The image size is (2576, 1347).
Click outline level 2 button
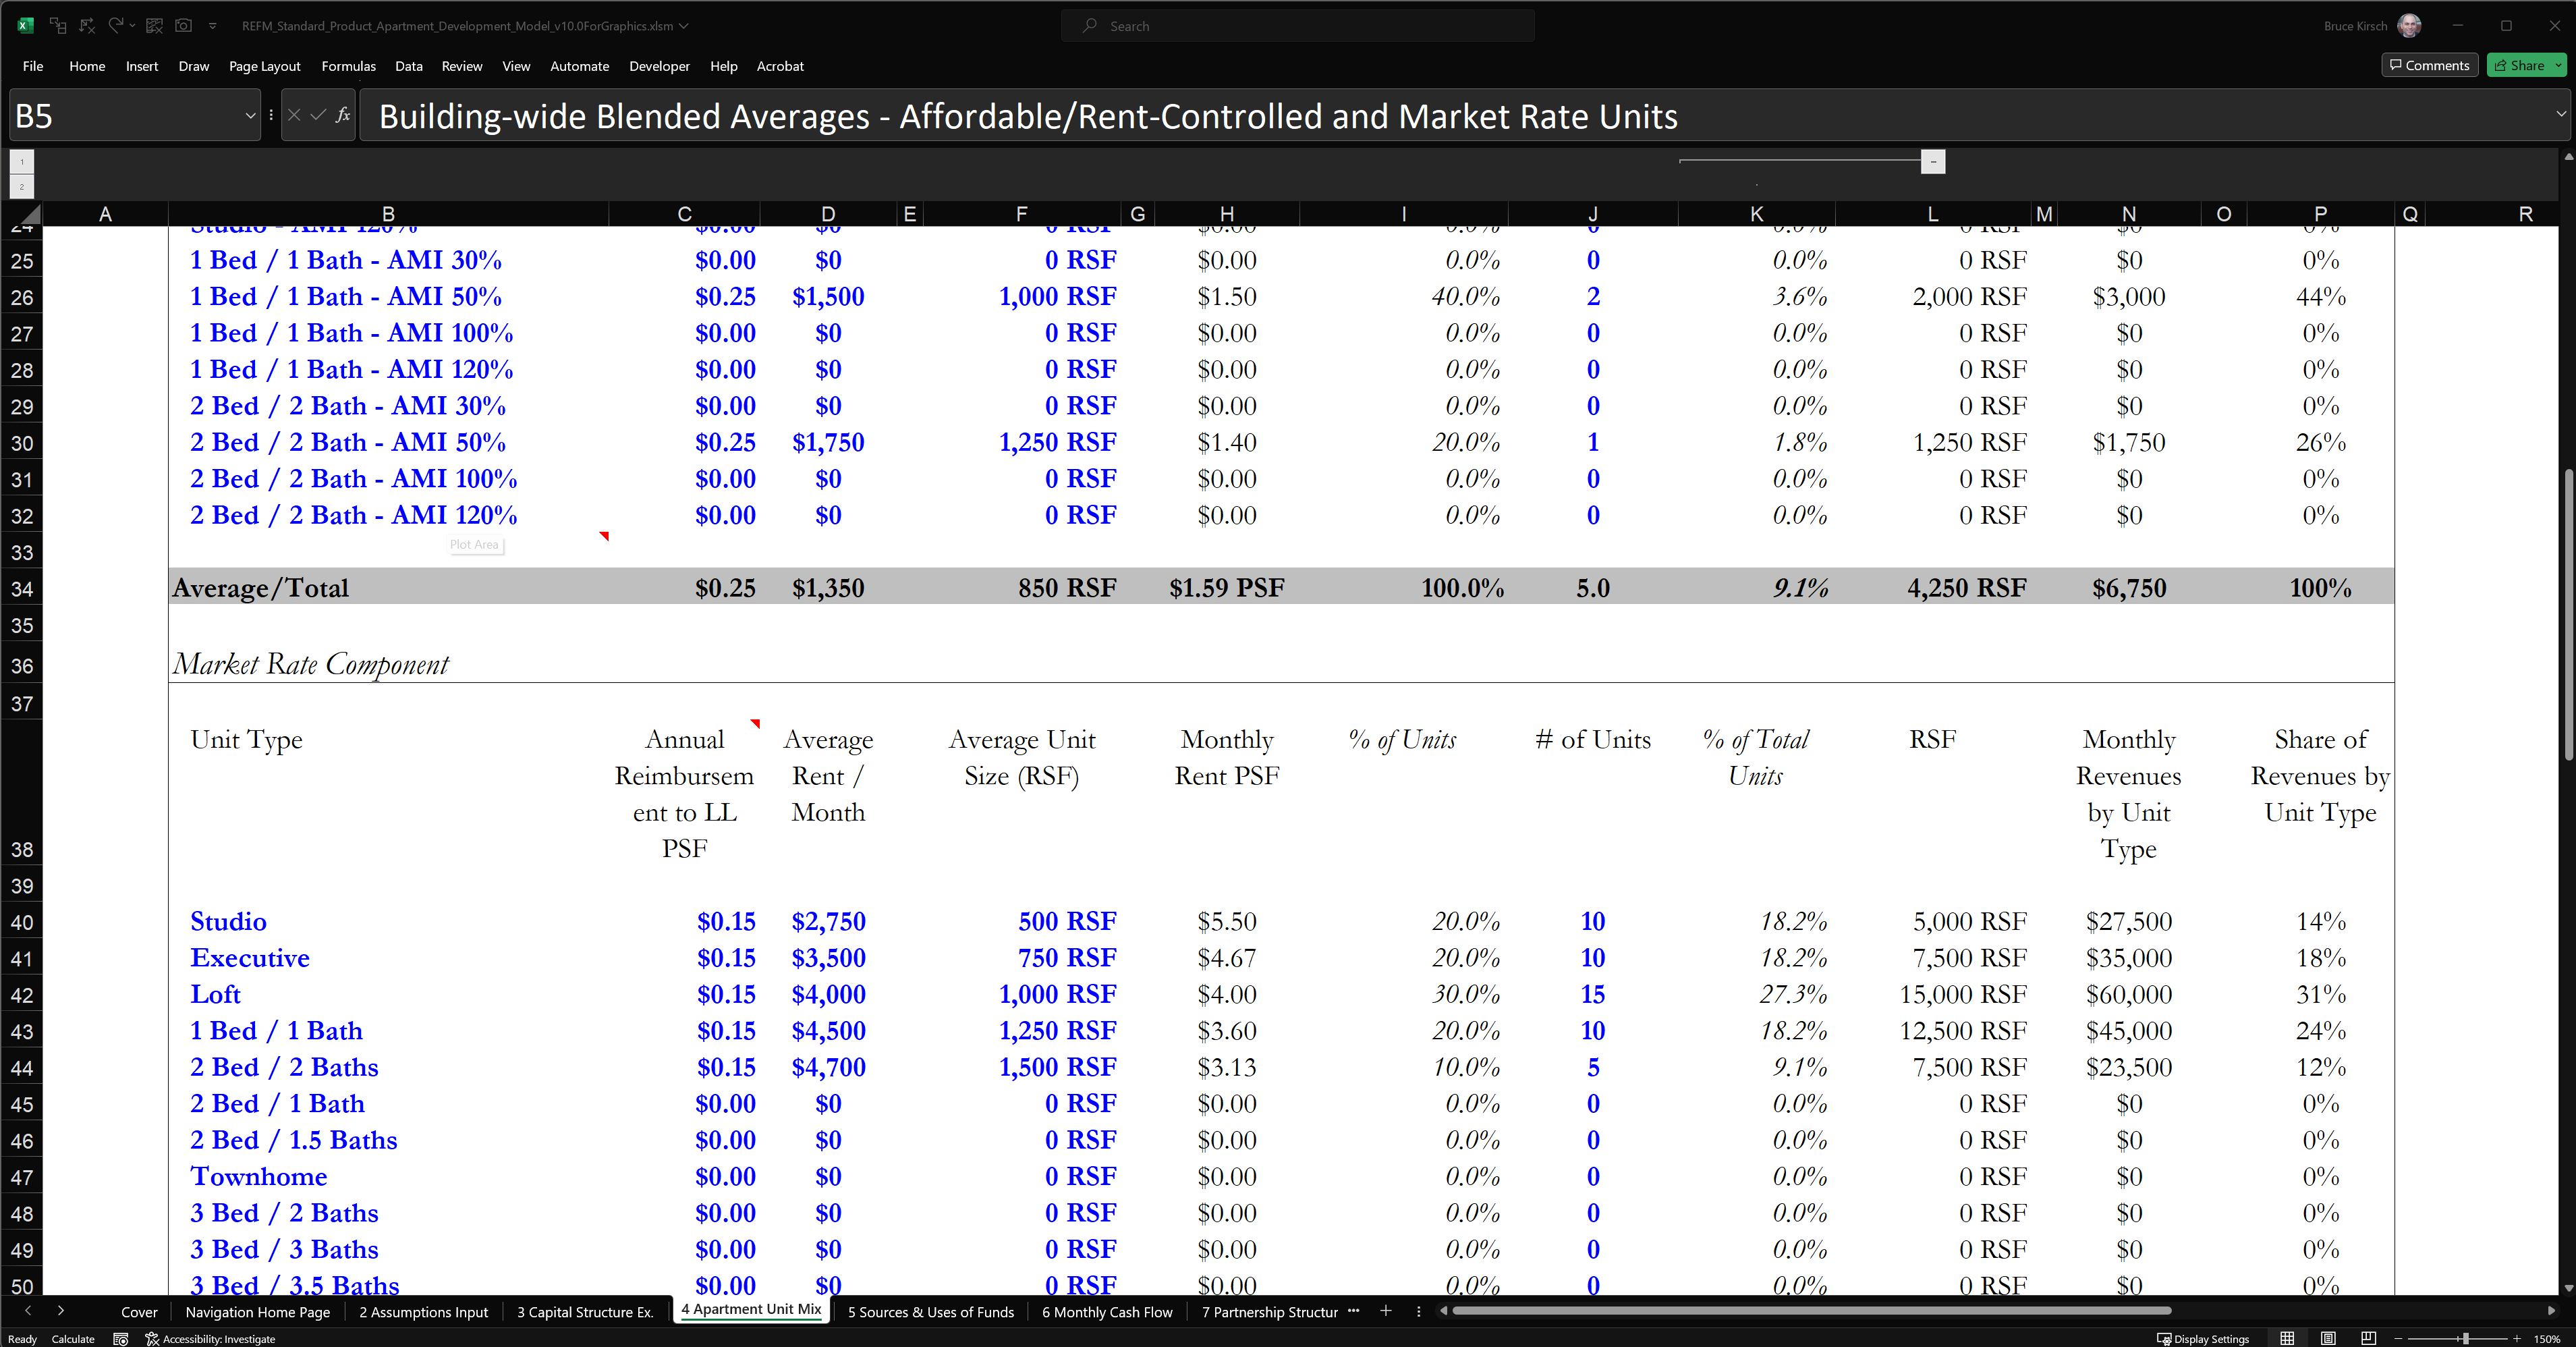point(22,186)
